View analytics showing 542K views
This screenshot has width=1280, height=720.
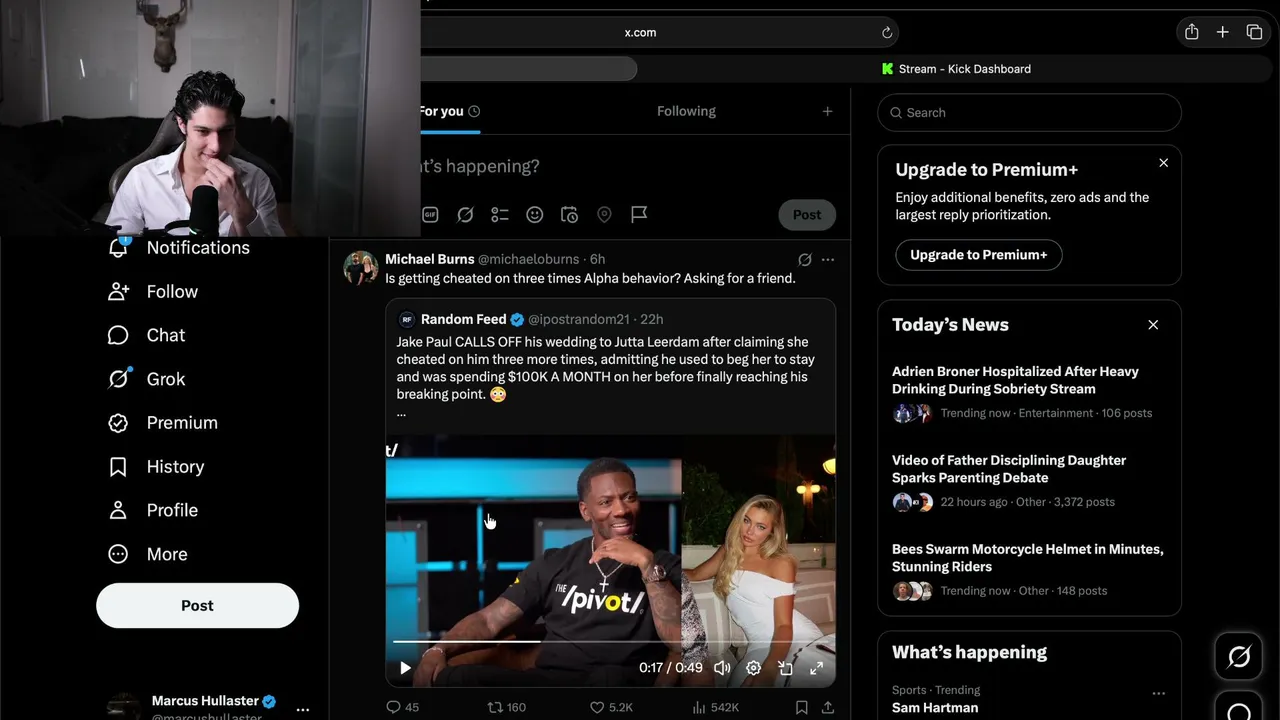(715, 707)
